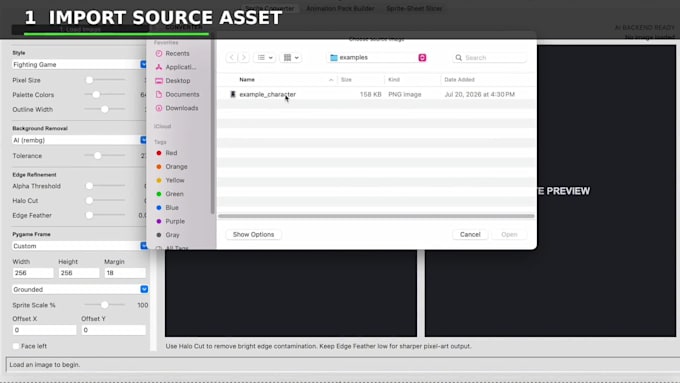Viewport: 680px width, 383px height.
Task: Sort files by the Name column
Action: (247, 79)
